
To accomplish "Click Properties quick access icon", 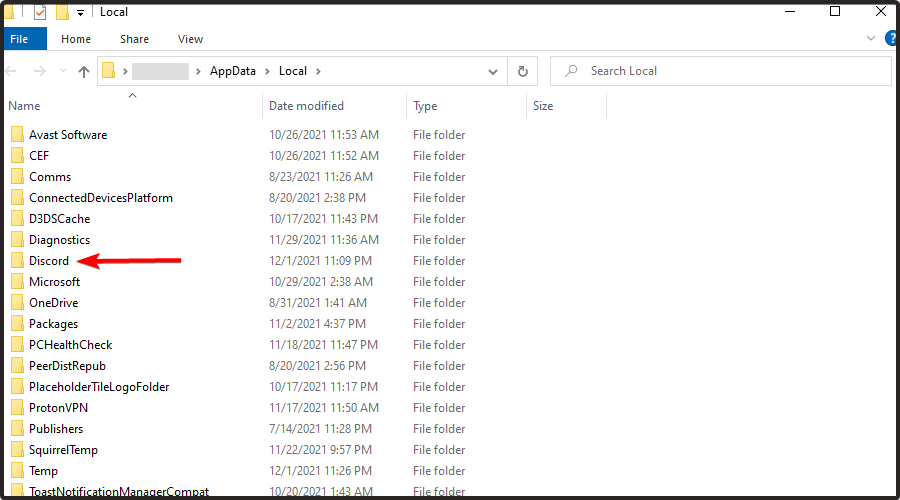I will pyautogui.click(x=40, y=12).
